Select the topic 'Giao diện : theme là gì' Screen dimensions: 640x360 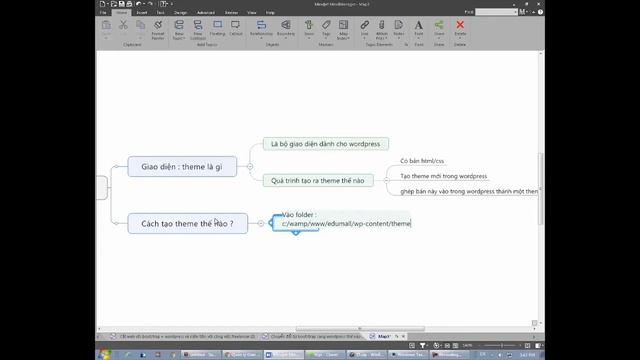coord(182,167)
